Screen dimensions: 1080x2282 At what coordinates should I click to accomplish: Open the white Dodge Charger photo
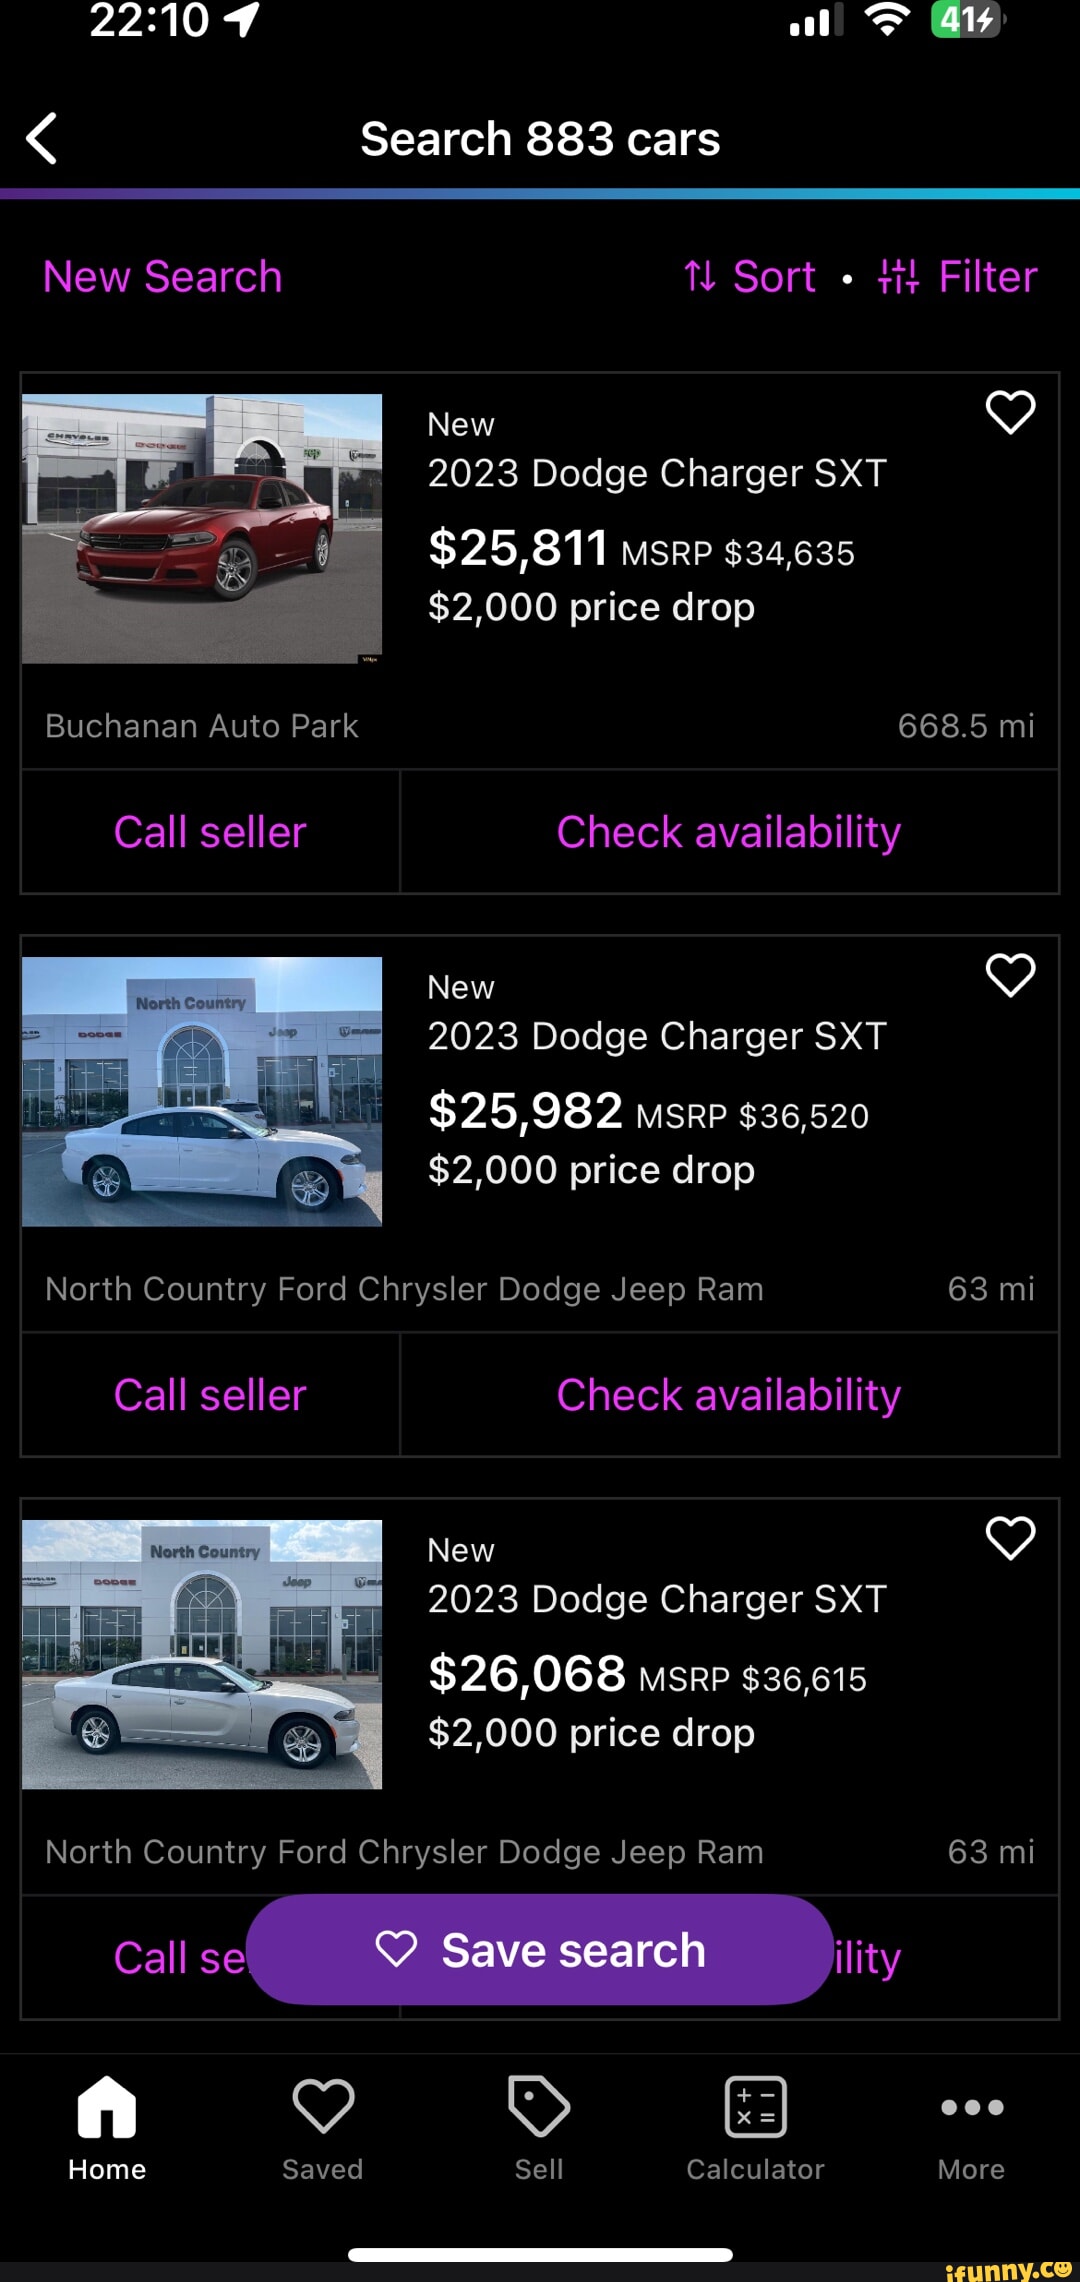pyautogui.click(x=202, y=1092)
